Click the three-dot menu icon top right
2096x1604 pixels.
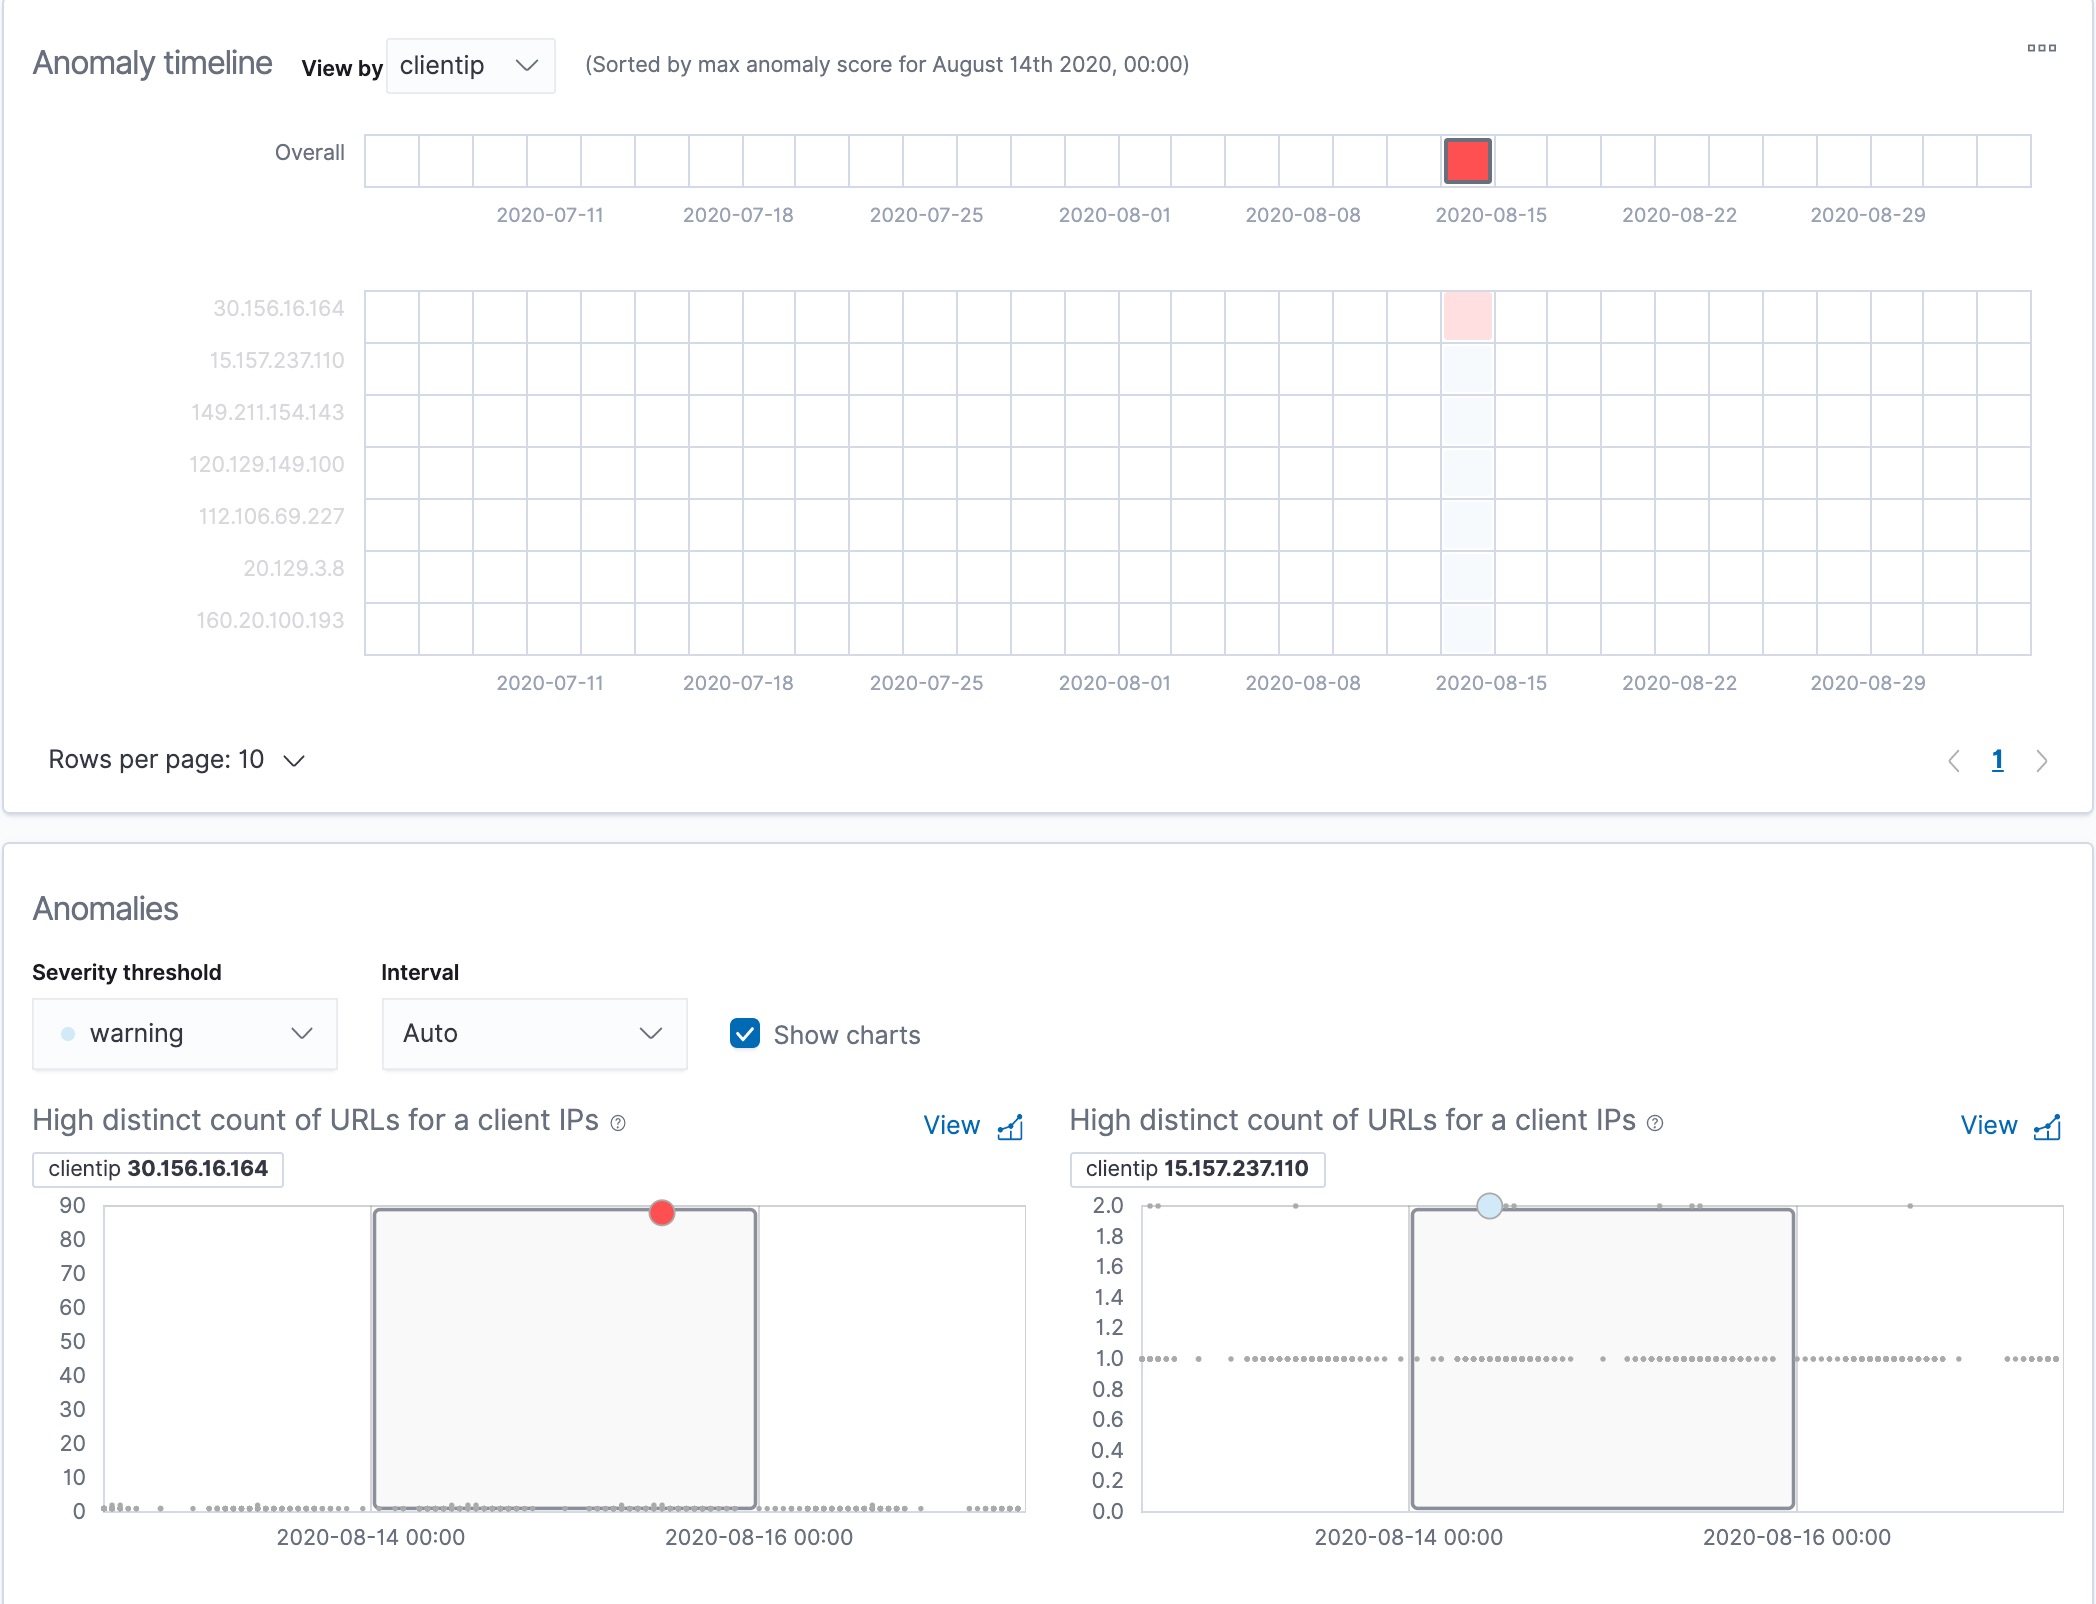[x=2042, y=45]
